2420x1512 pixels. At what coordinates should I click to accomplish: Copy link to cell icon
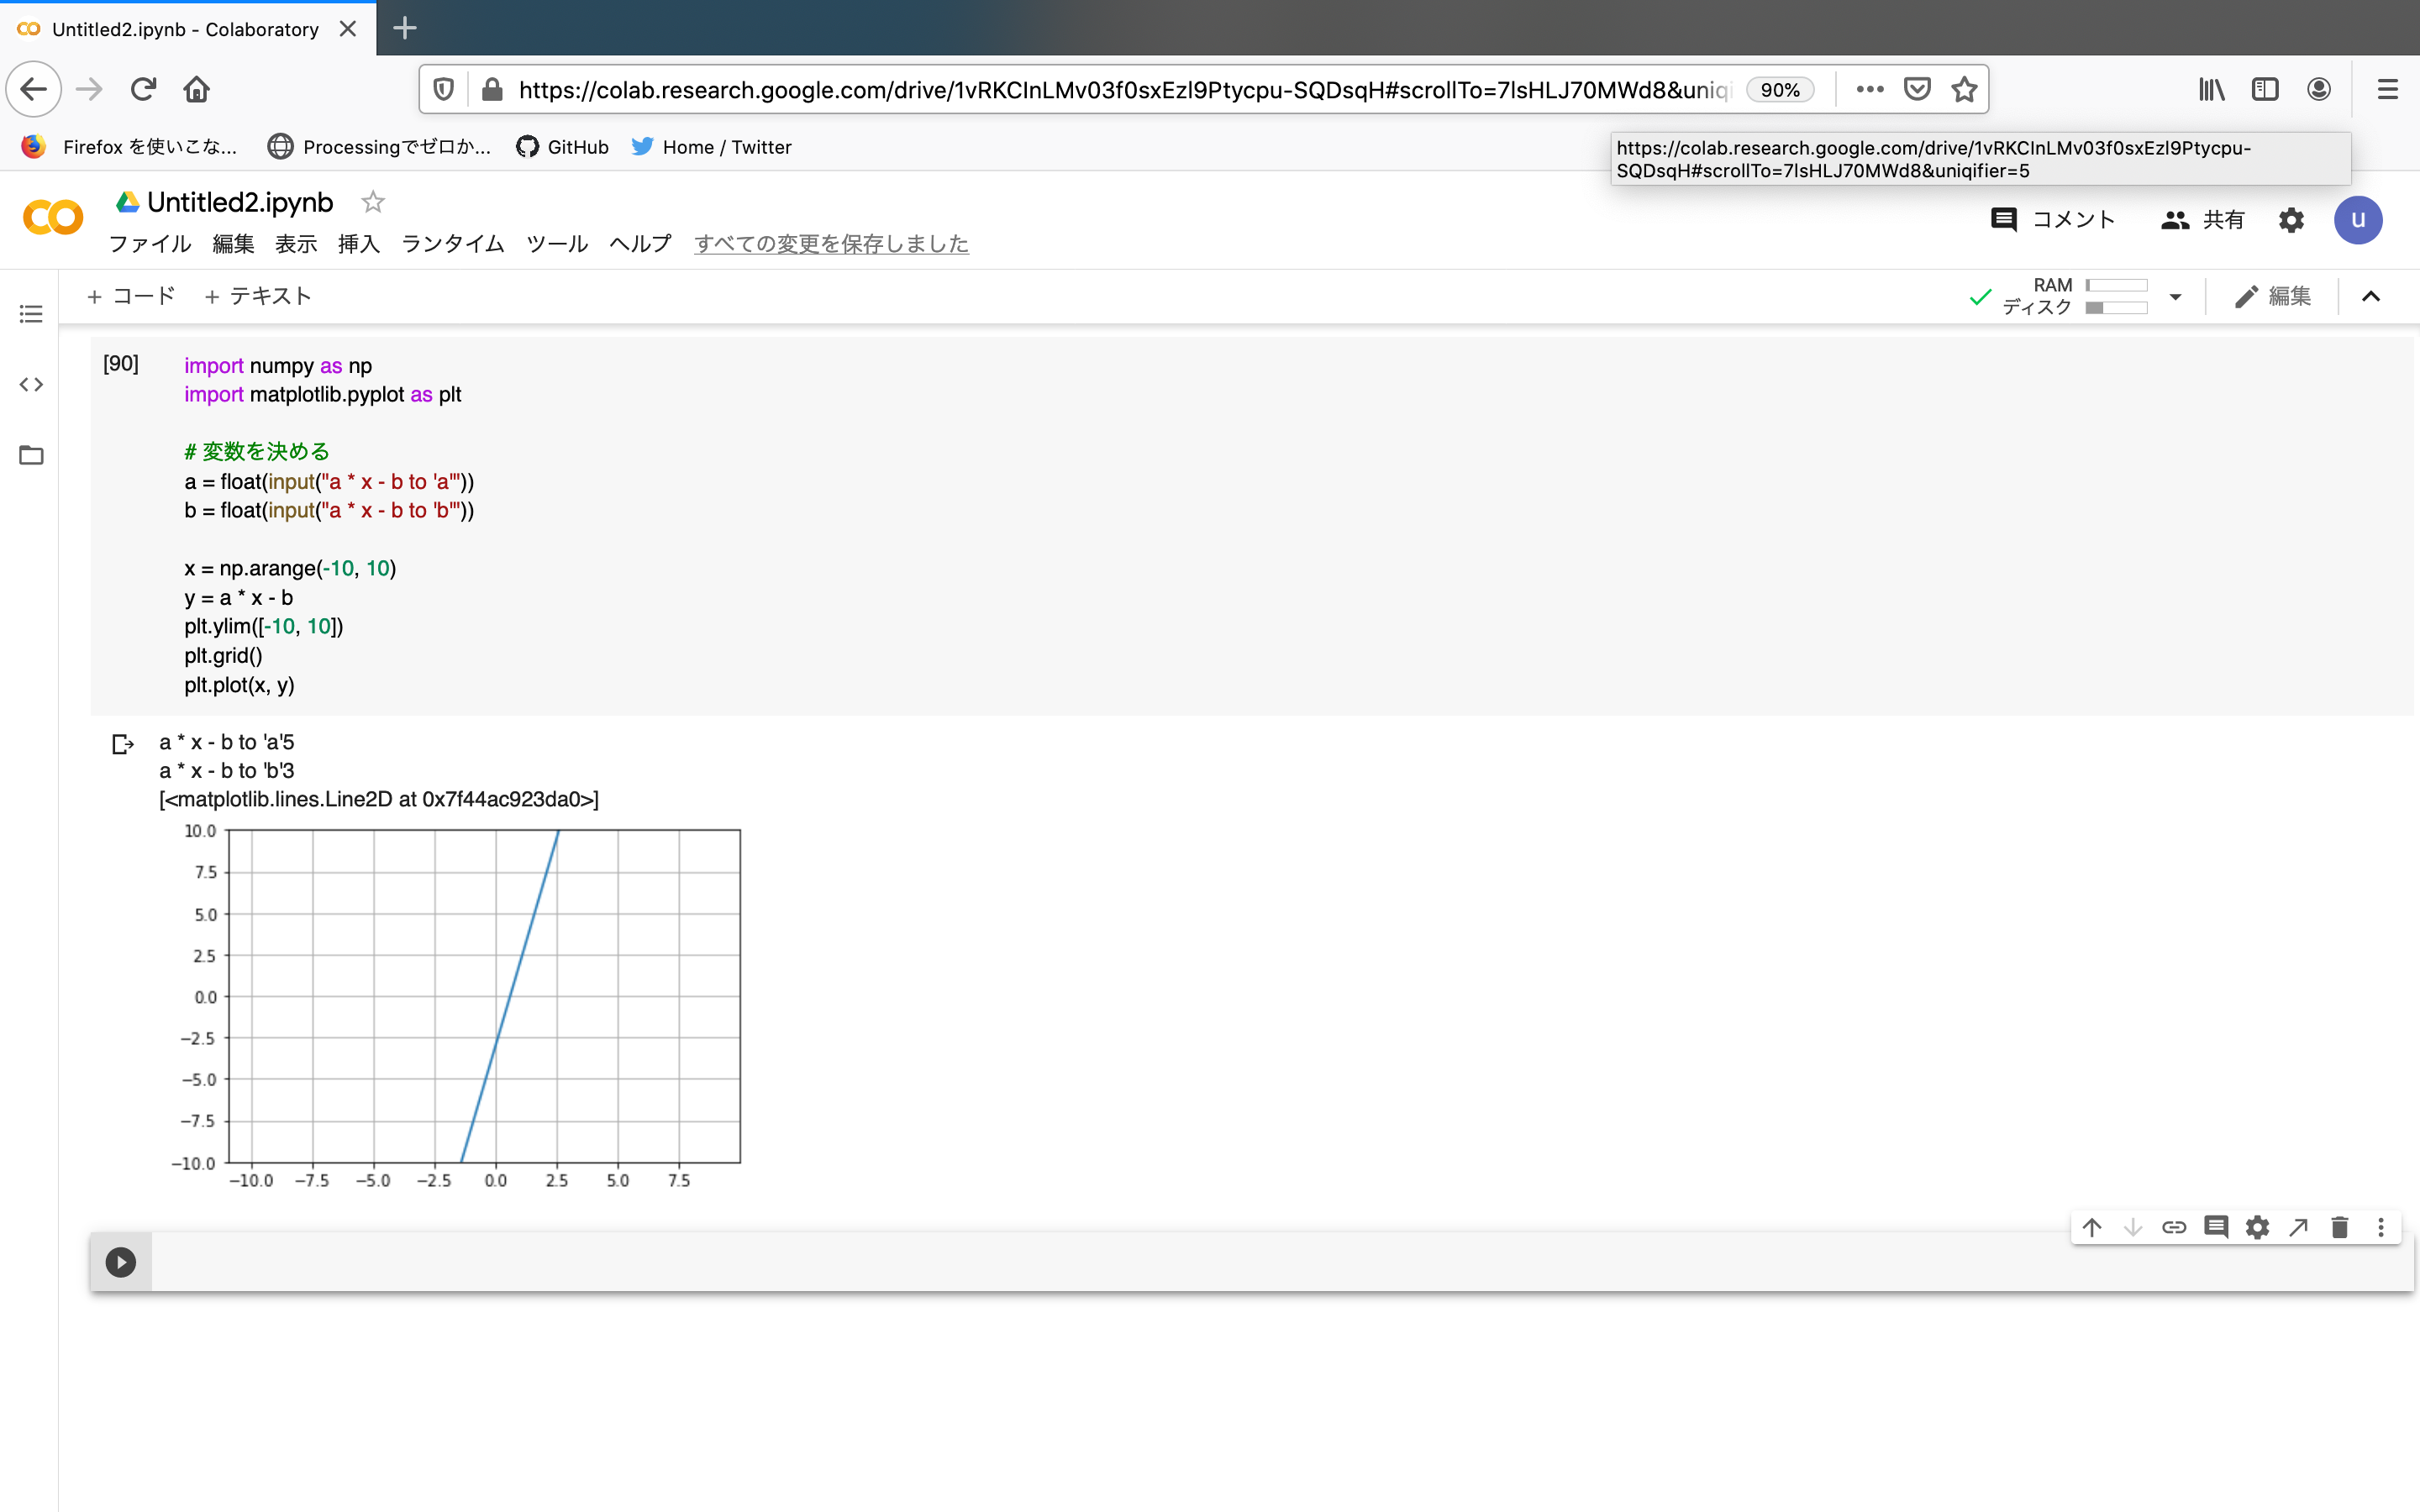pos(2174,1227)
